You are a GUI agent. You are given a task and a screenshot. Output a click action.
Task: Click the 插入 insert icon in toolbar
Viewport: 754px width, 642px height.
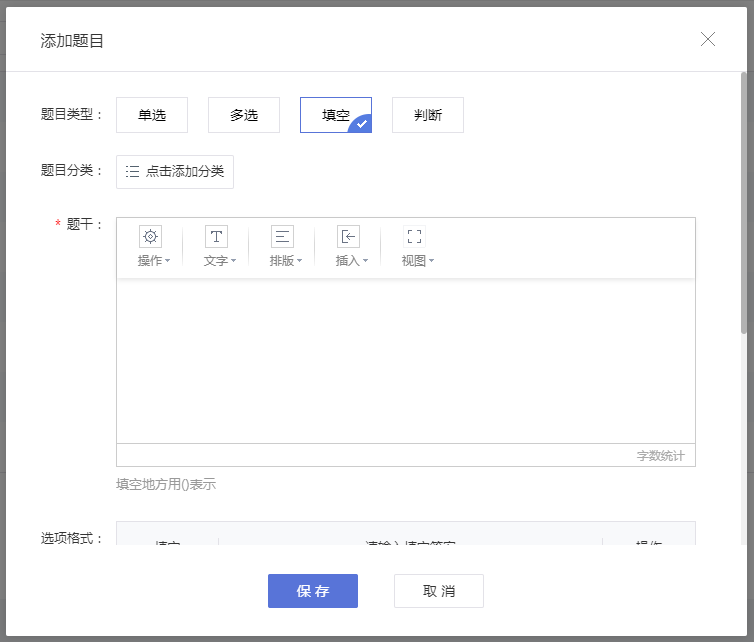(348, 237)
